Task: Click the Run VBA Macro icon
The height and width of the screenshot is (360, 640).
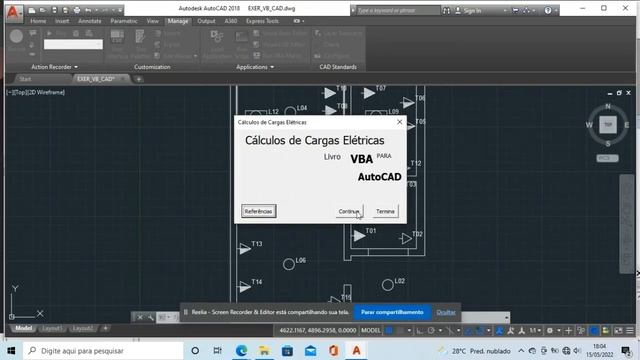Action: 256,56
